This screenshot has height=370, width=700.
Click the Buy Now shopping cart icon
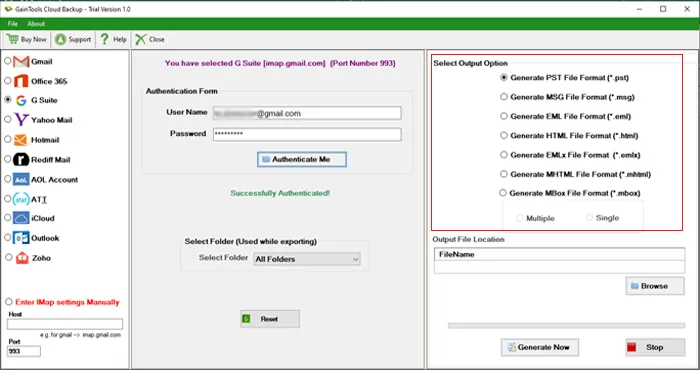[x=12, y=39]
